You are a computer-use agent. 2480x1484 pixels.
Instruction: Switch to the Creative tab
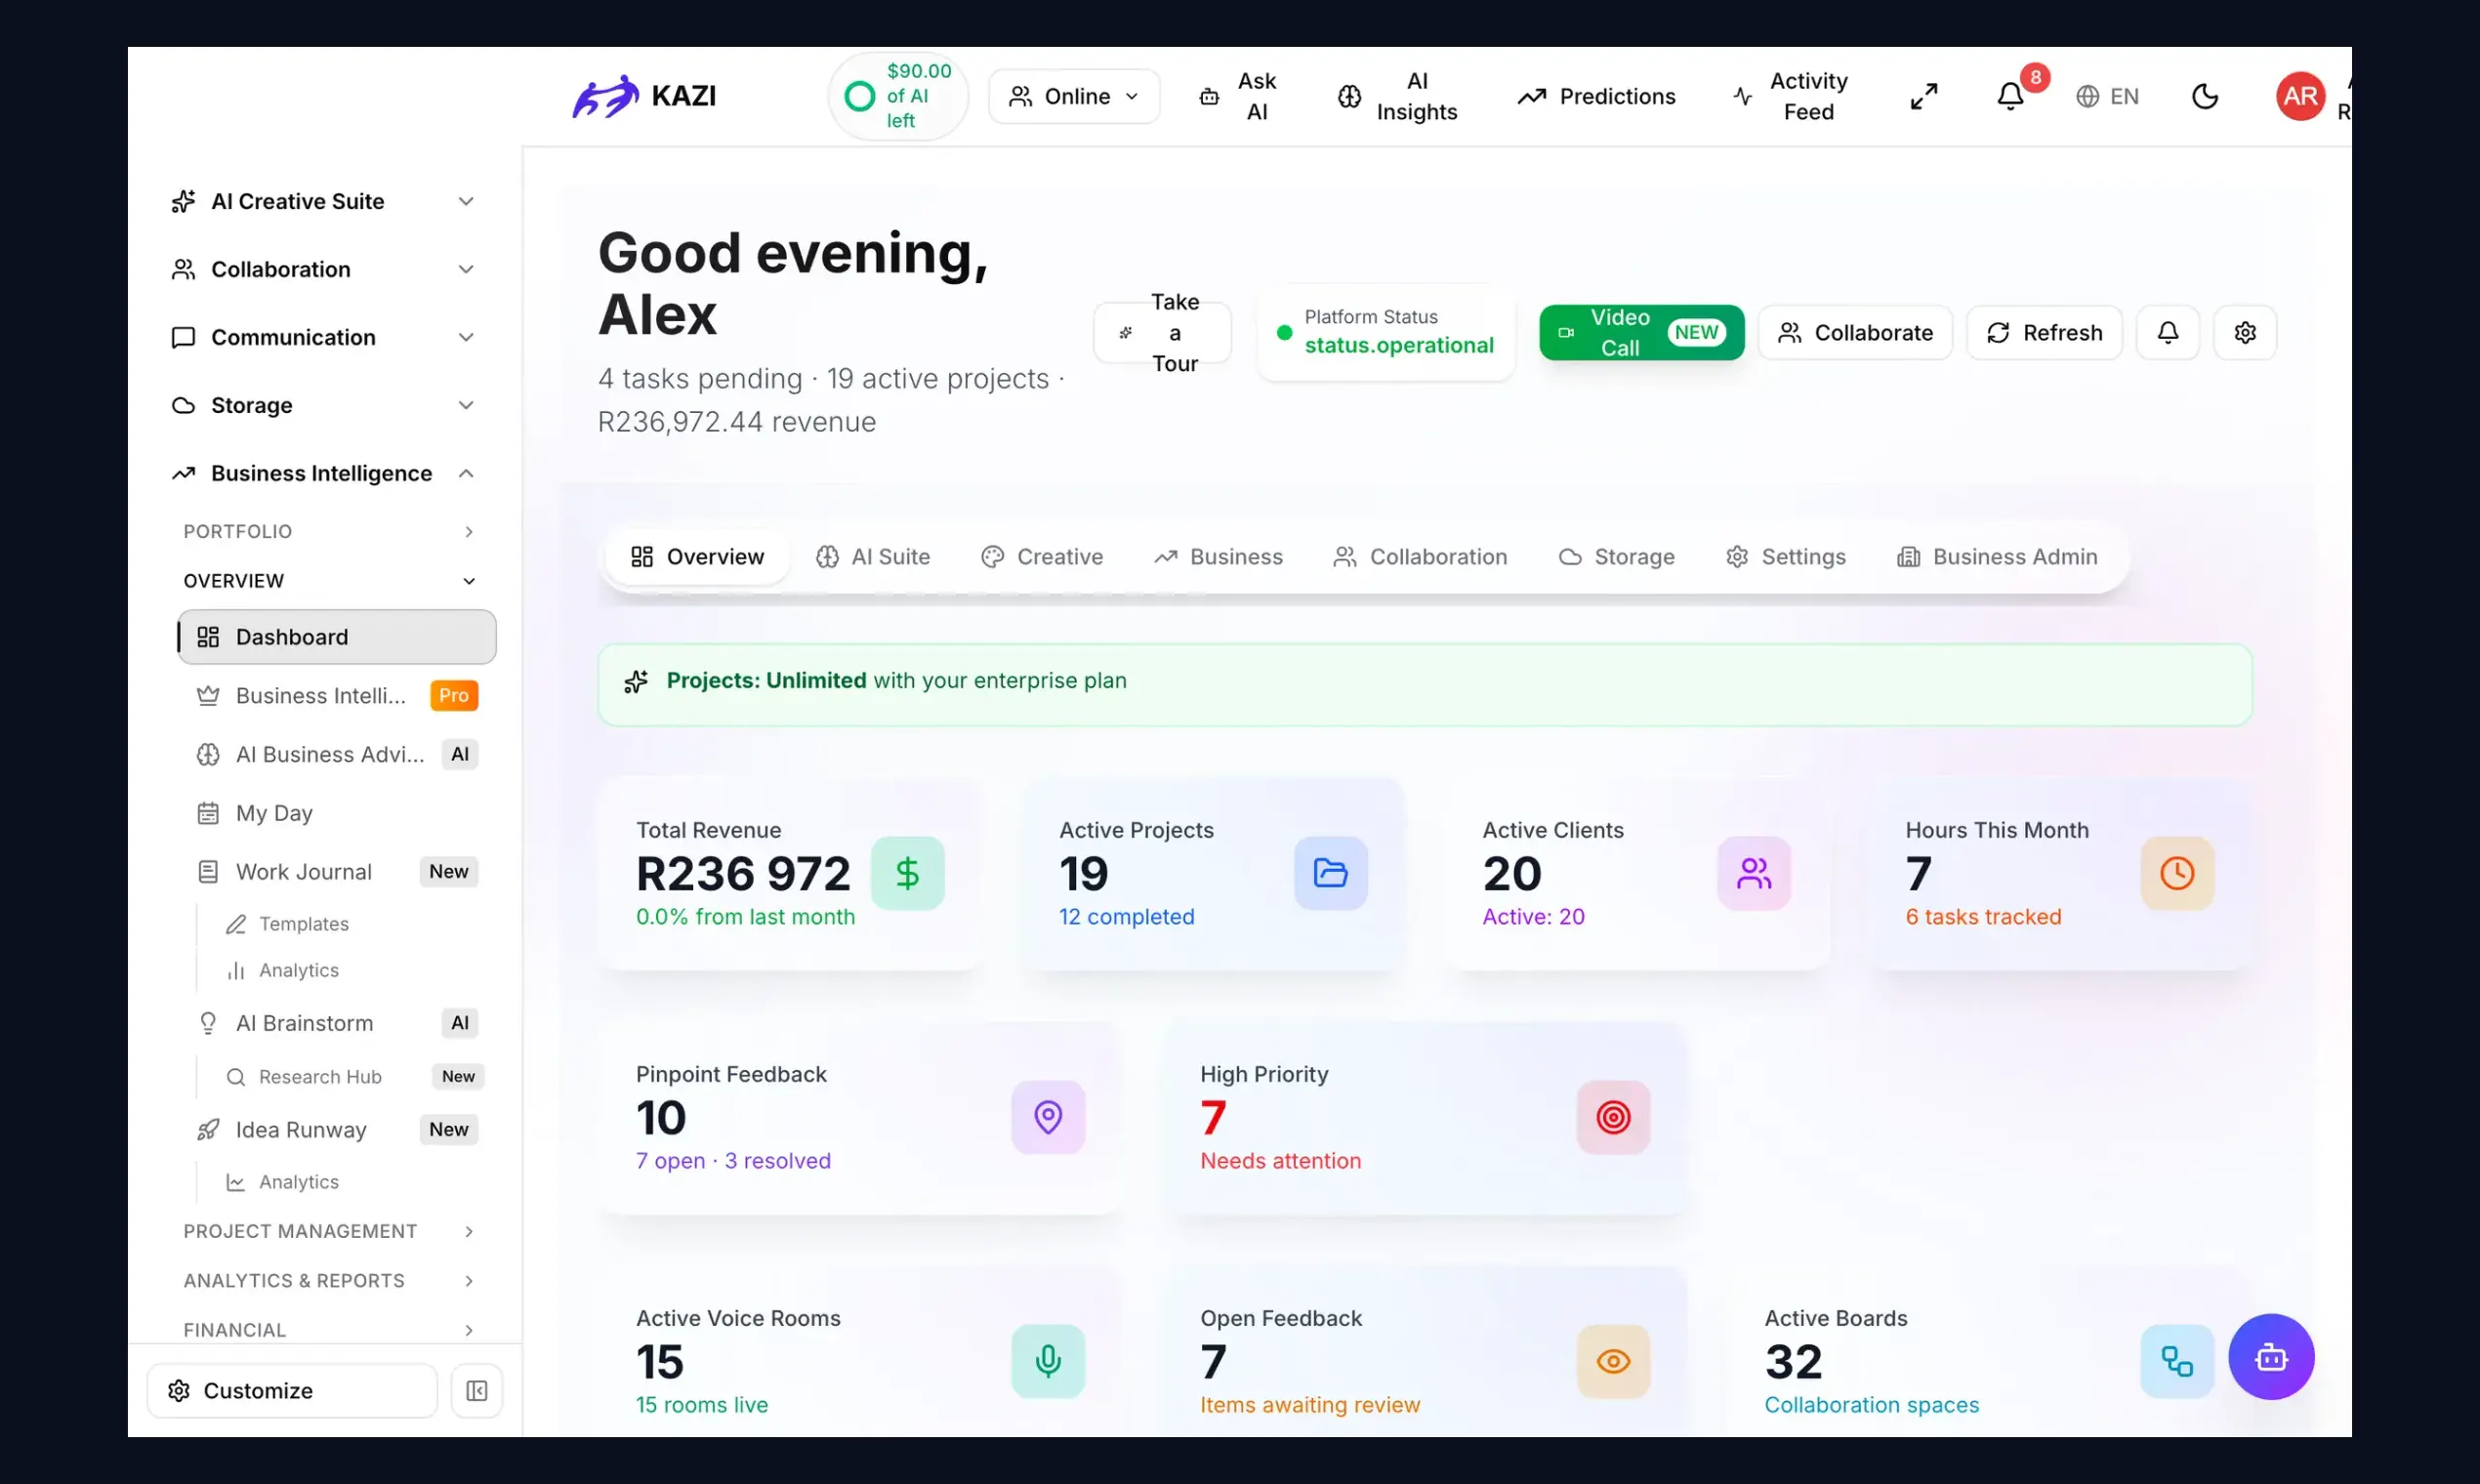point(1042,556)
